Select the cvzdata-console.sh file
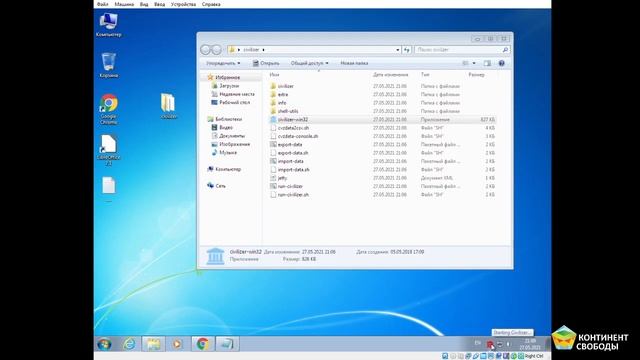This screenshot has height=360, width=640. [298, 136]
